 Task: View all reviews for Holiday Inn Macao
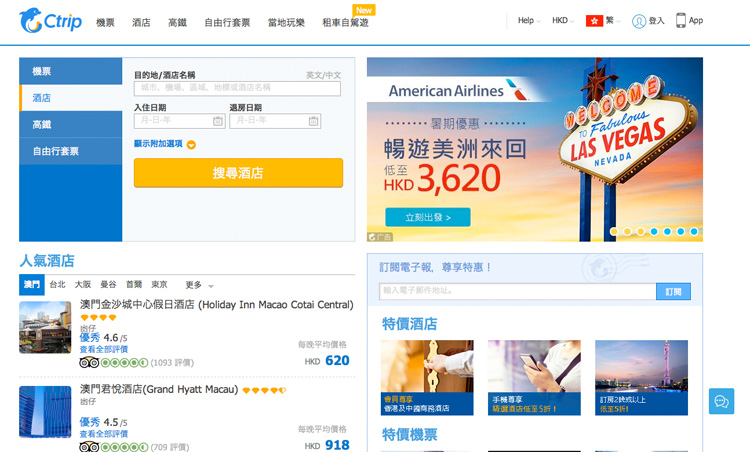point(103,349)
